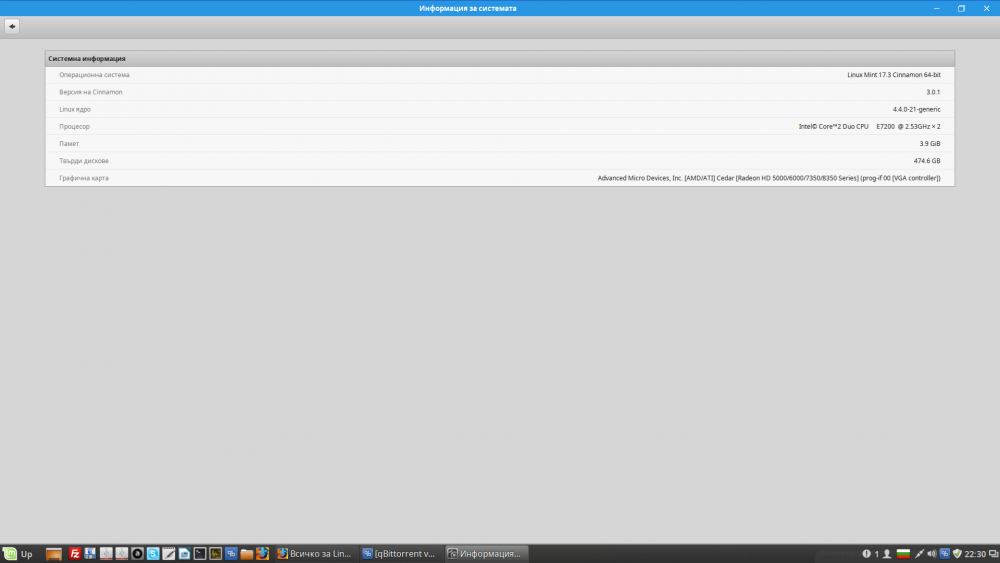Click the black round launcher icon
Screen dimensions: 1000x563
tap(137, 553)
